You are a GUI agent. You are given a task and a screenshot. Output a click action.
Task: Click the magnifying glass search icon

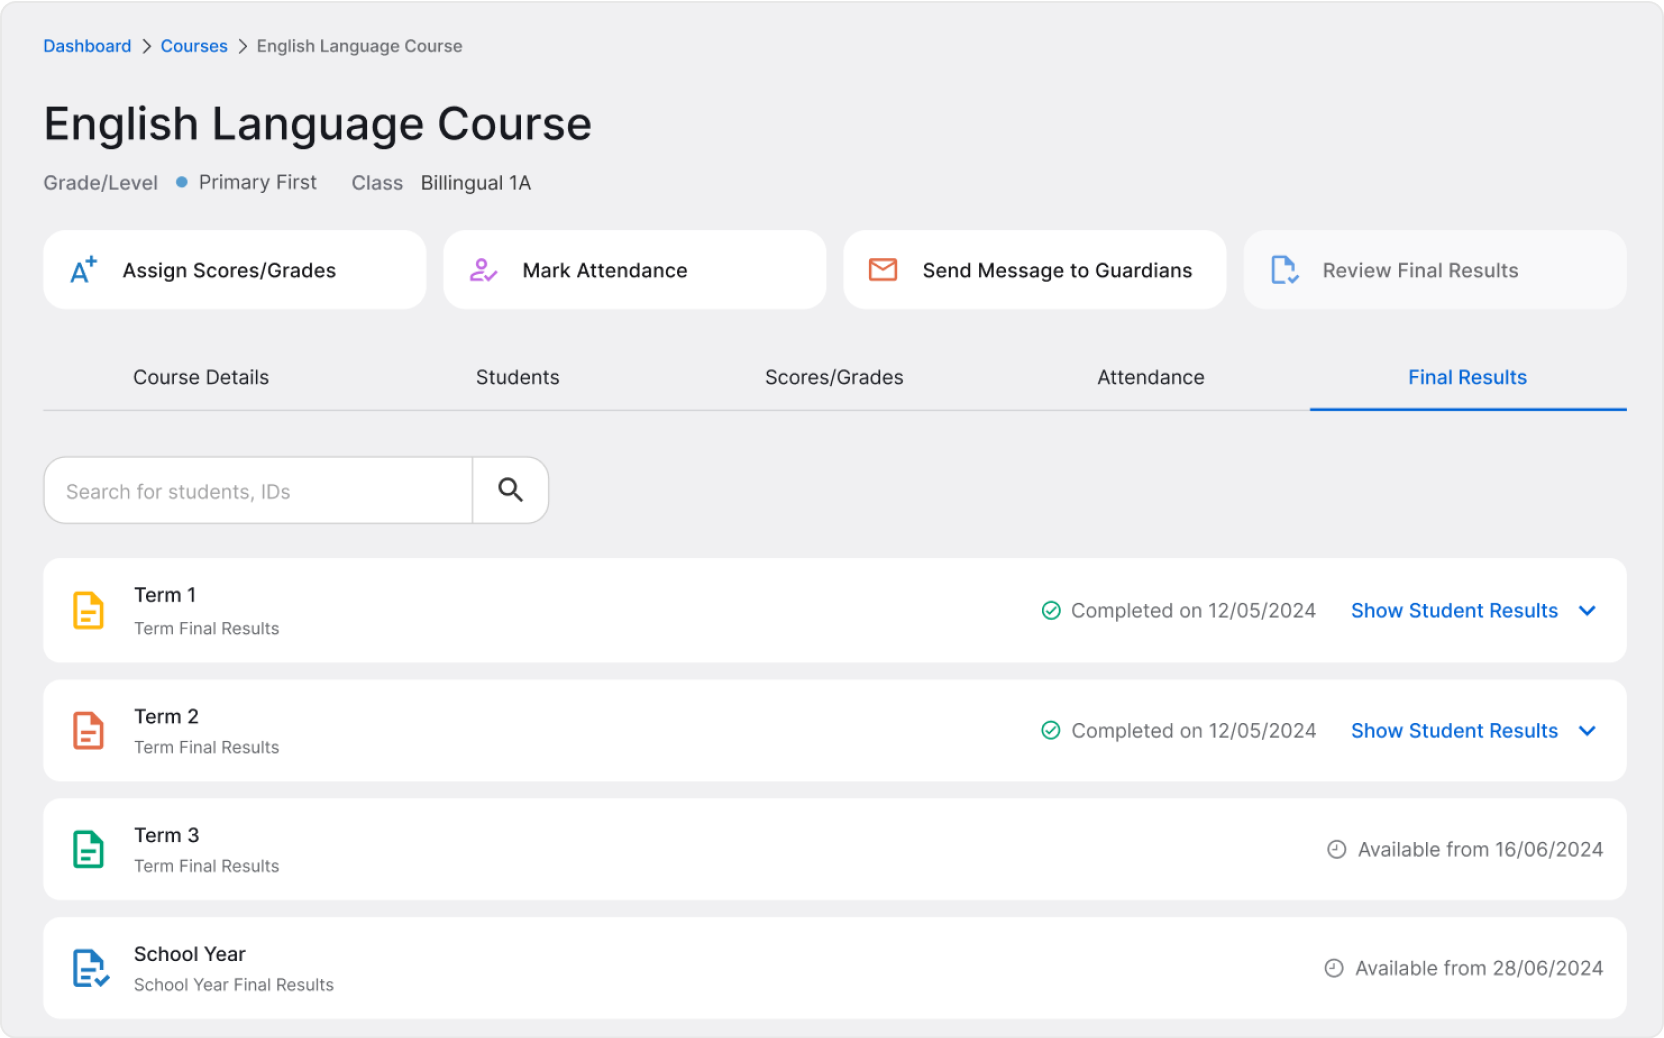coord(510,490)
